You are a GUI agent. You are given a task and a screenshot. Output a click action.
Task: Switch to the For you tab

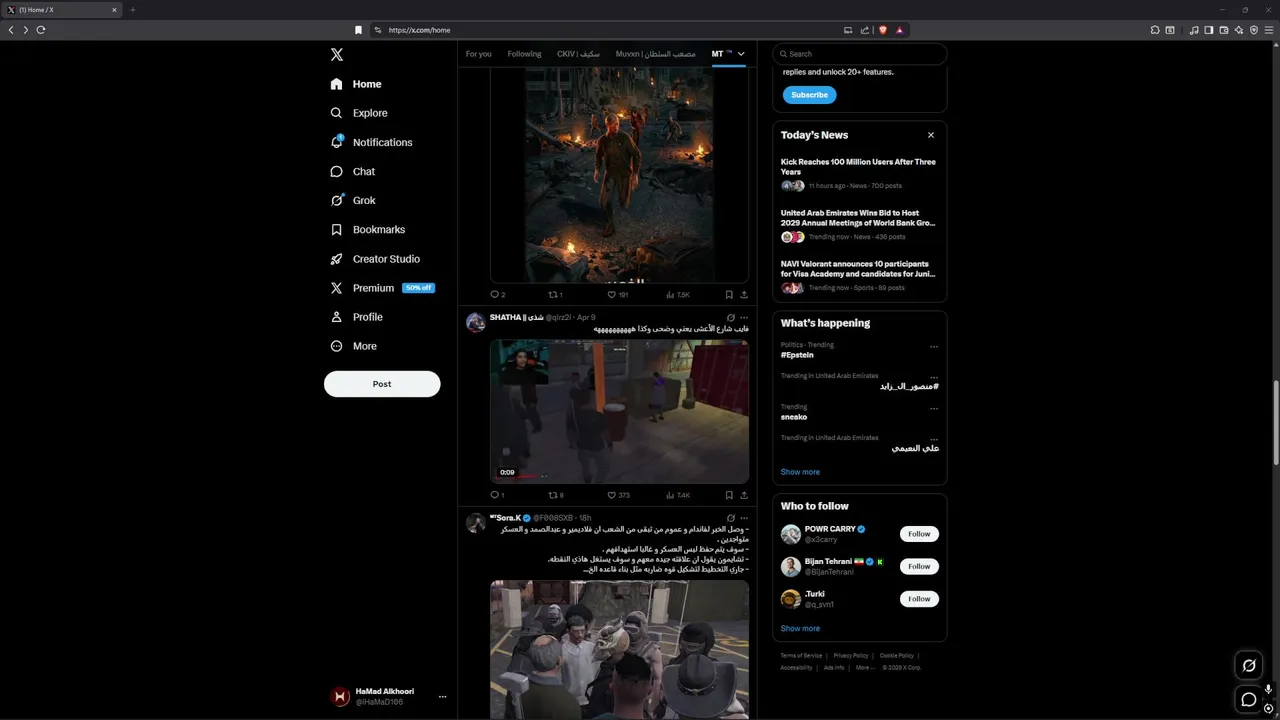point(478,54)
